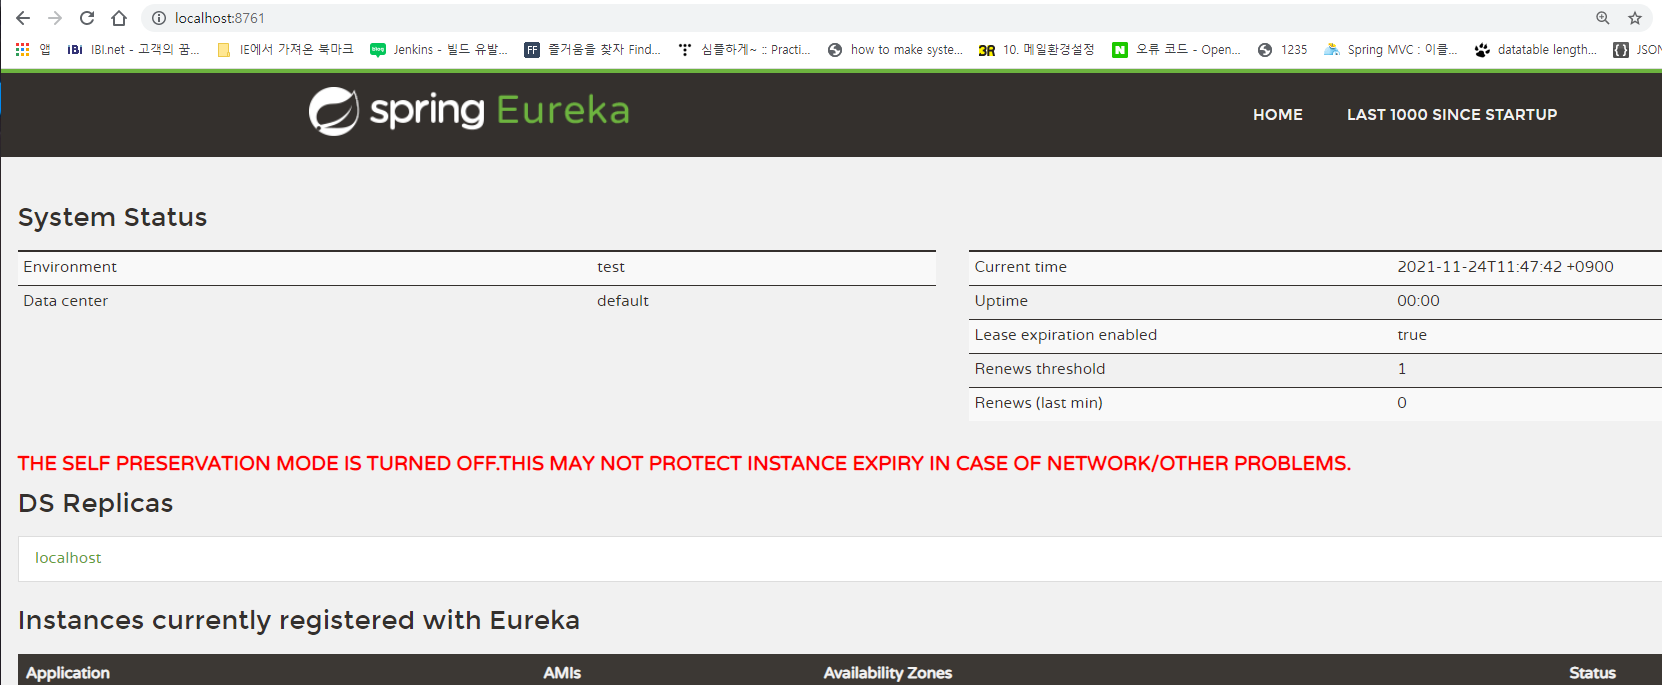Go back to the previous page
This screenshot has width=1662, height=685.
click(23, 18)
